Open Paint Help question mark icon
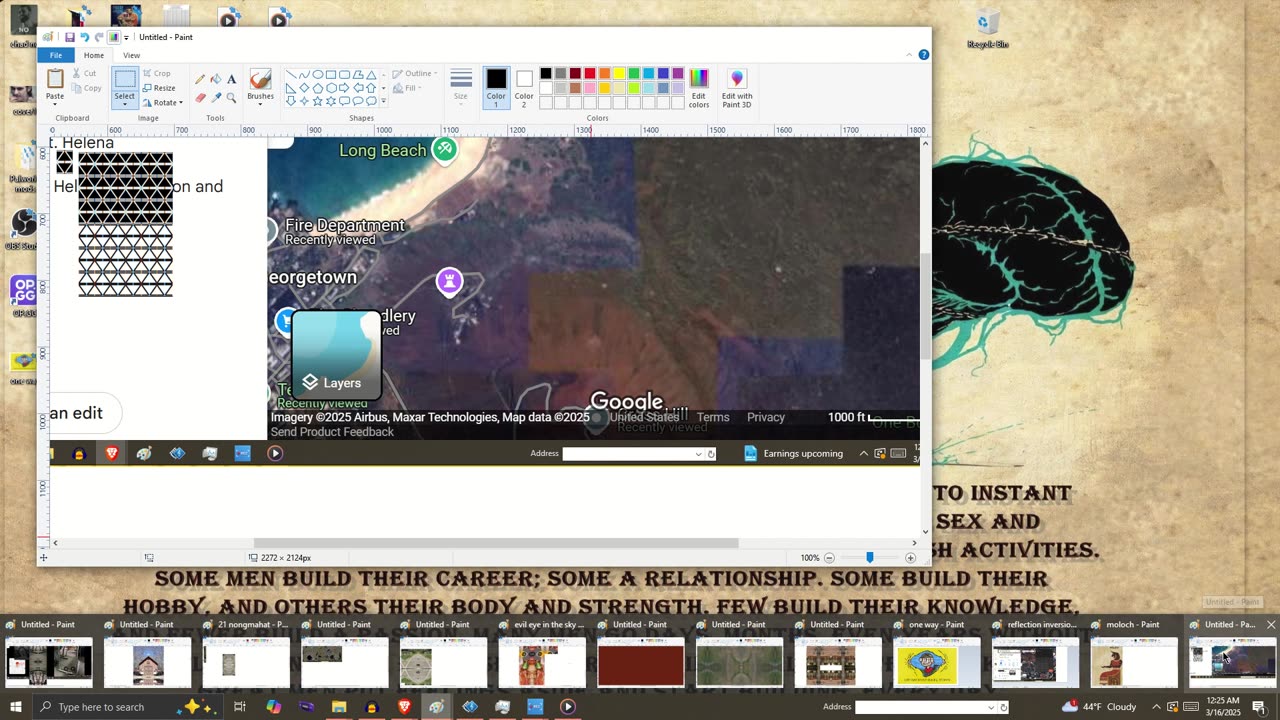 point(924,55)
